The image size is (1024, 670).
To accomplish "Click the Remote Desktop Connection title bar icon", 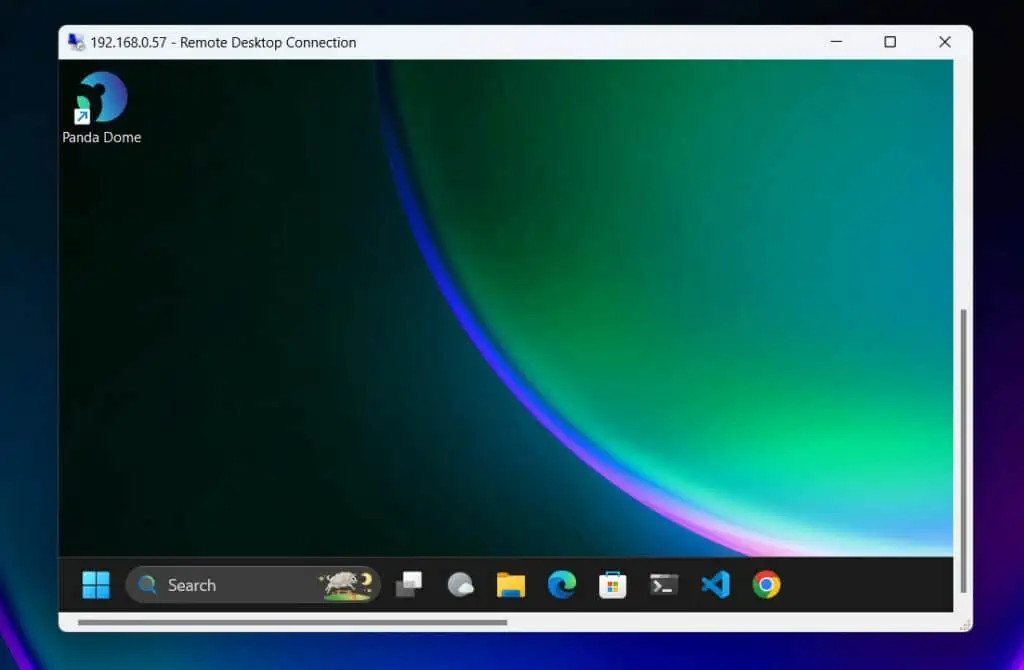I will [x=76, y=42].
